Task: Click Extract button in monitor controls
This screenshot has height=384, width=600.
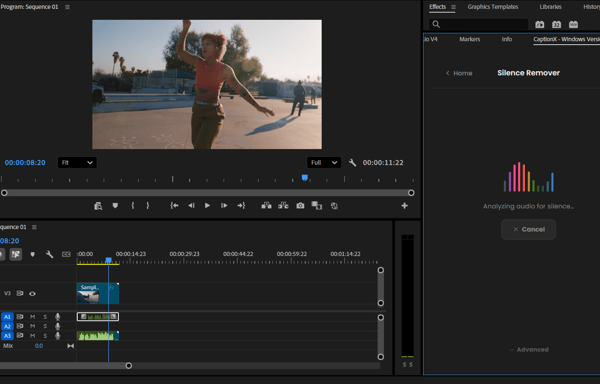Action: click(283, 206)
